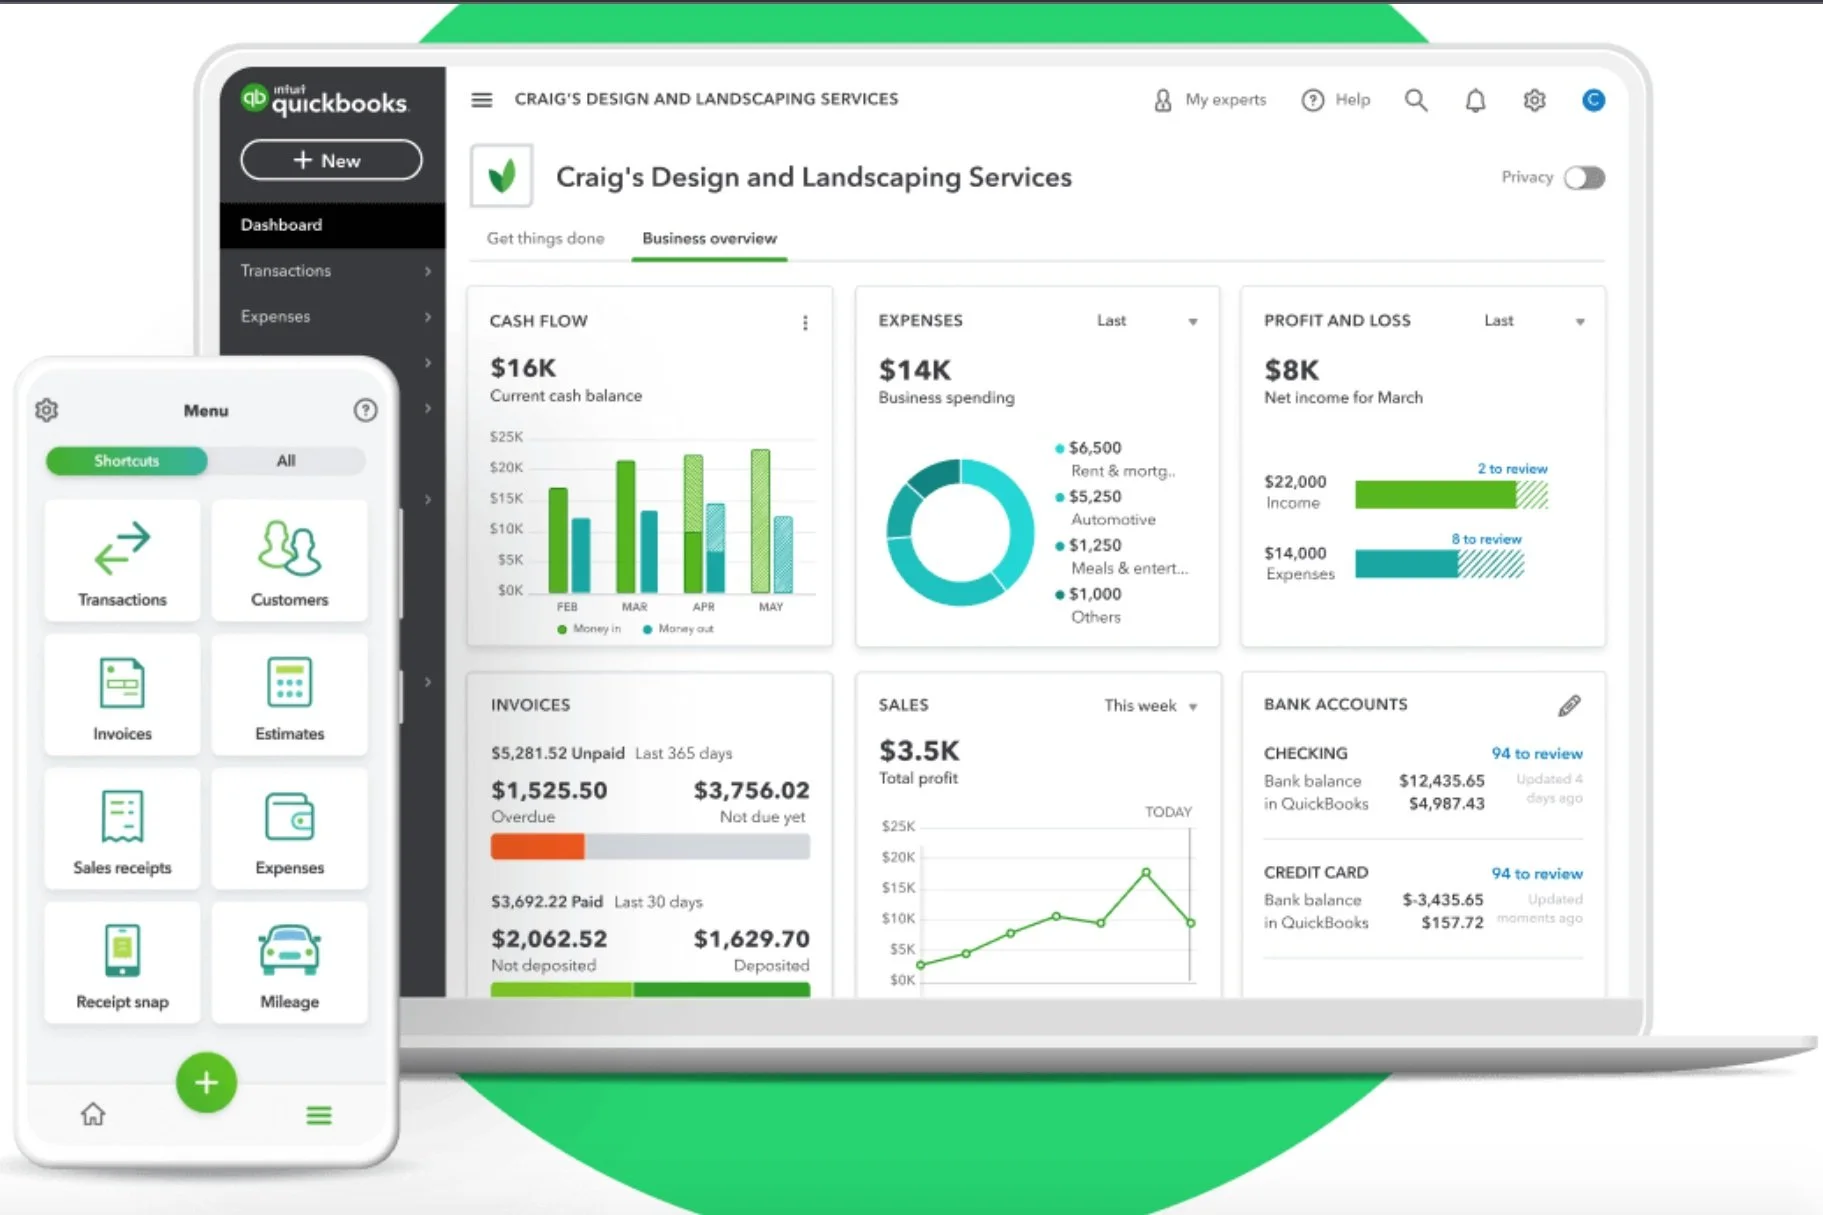Viewport: 1823px width, 1215px height.
Task: Open Checking 94 to review link
Action: (x=1537, y=754)
